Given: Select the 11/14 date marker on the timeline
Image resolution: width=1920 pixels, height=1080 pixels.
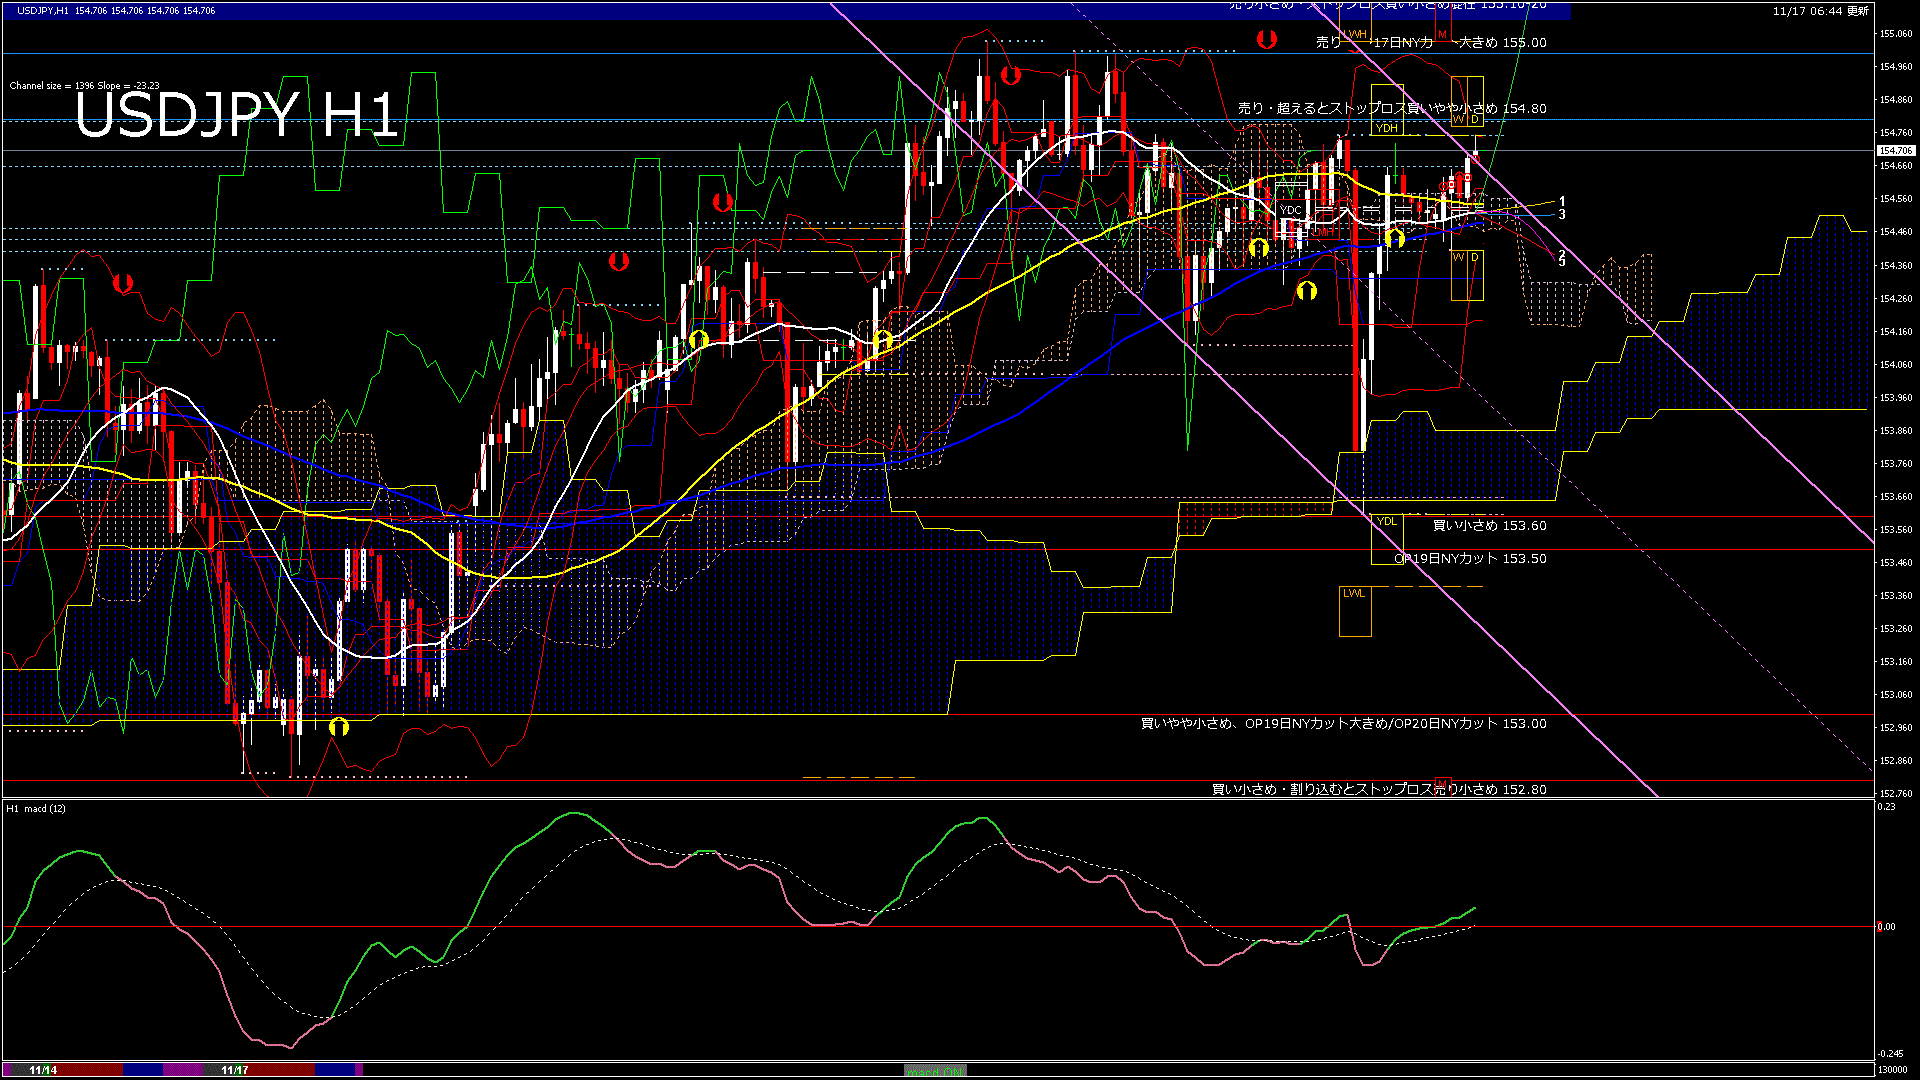Looking at the screenshot, I should (x=40, y=1071).
